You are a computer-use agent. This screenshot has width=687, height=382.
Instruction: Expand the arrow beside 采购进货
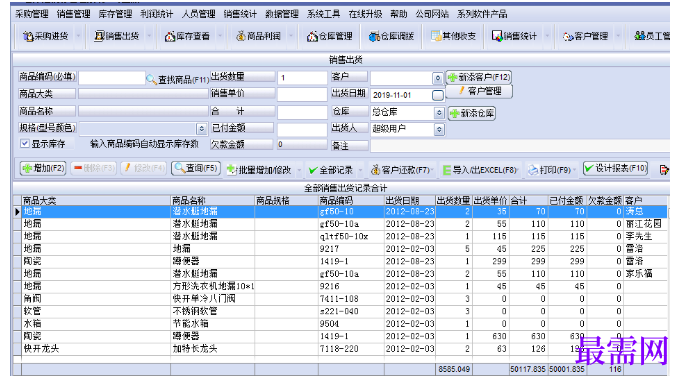(78, 36)
